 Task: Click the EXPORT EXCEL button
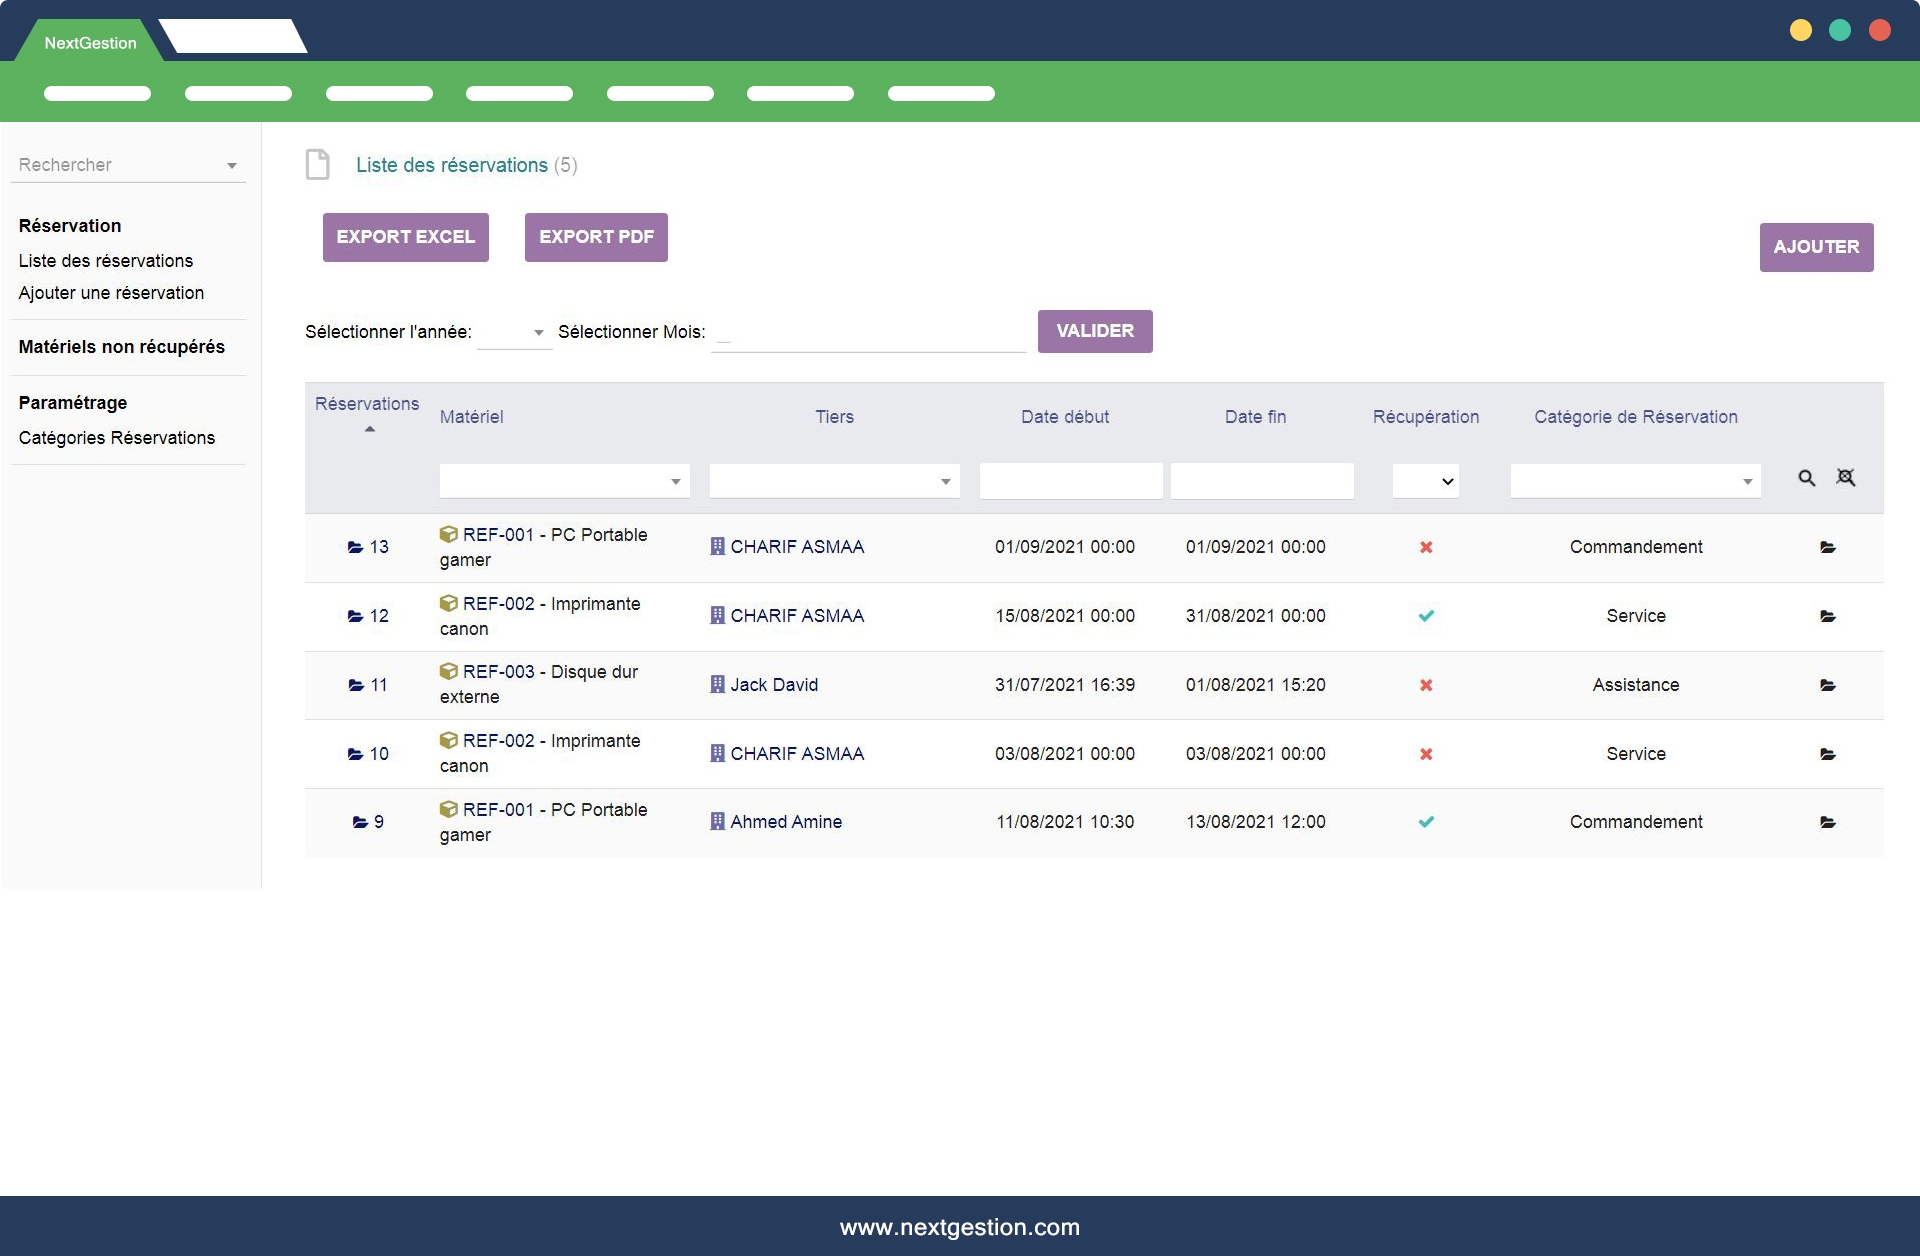tap(405, 237)
